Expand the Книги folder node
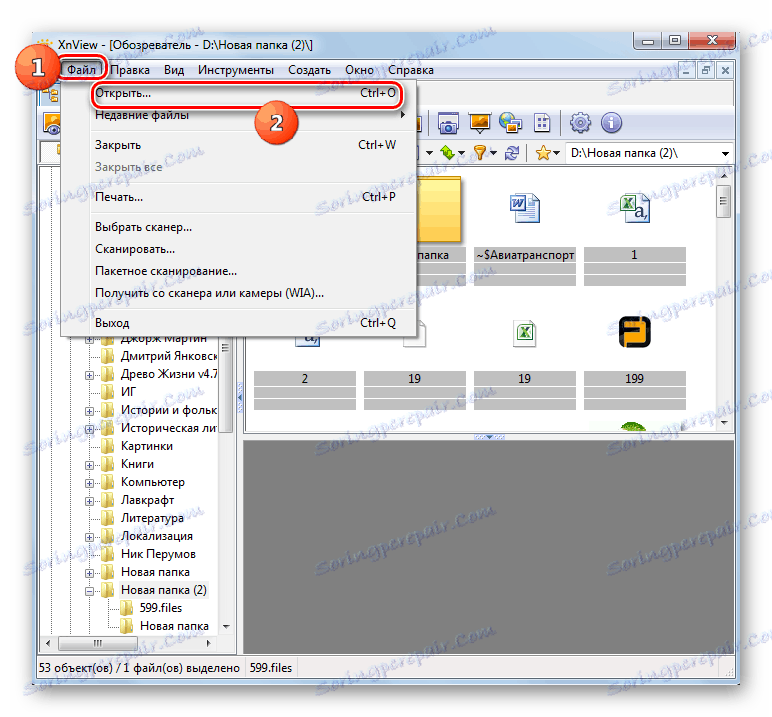Viewport: 772px width, 717px height. tap(89, 465)
